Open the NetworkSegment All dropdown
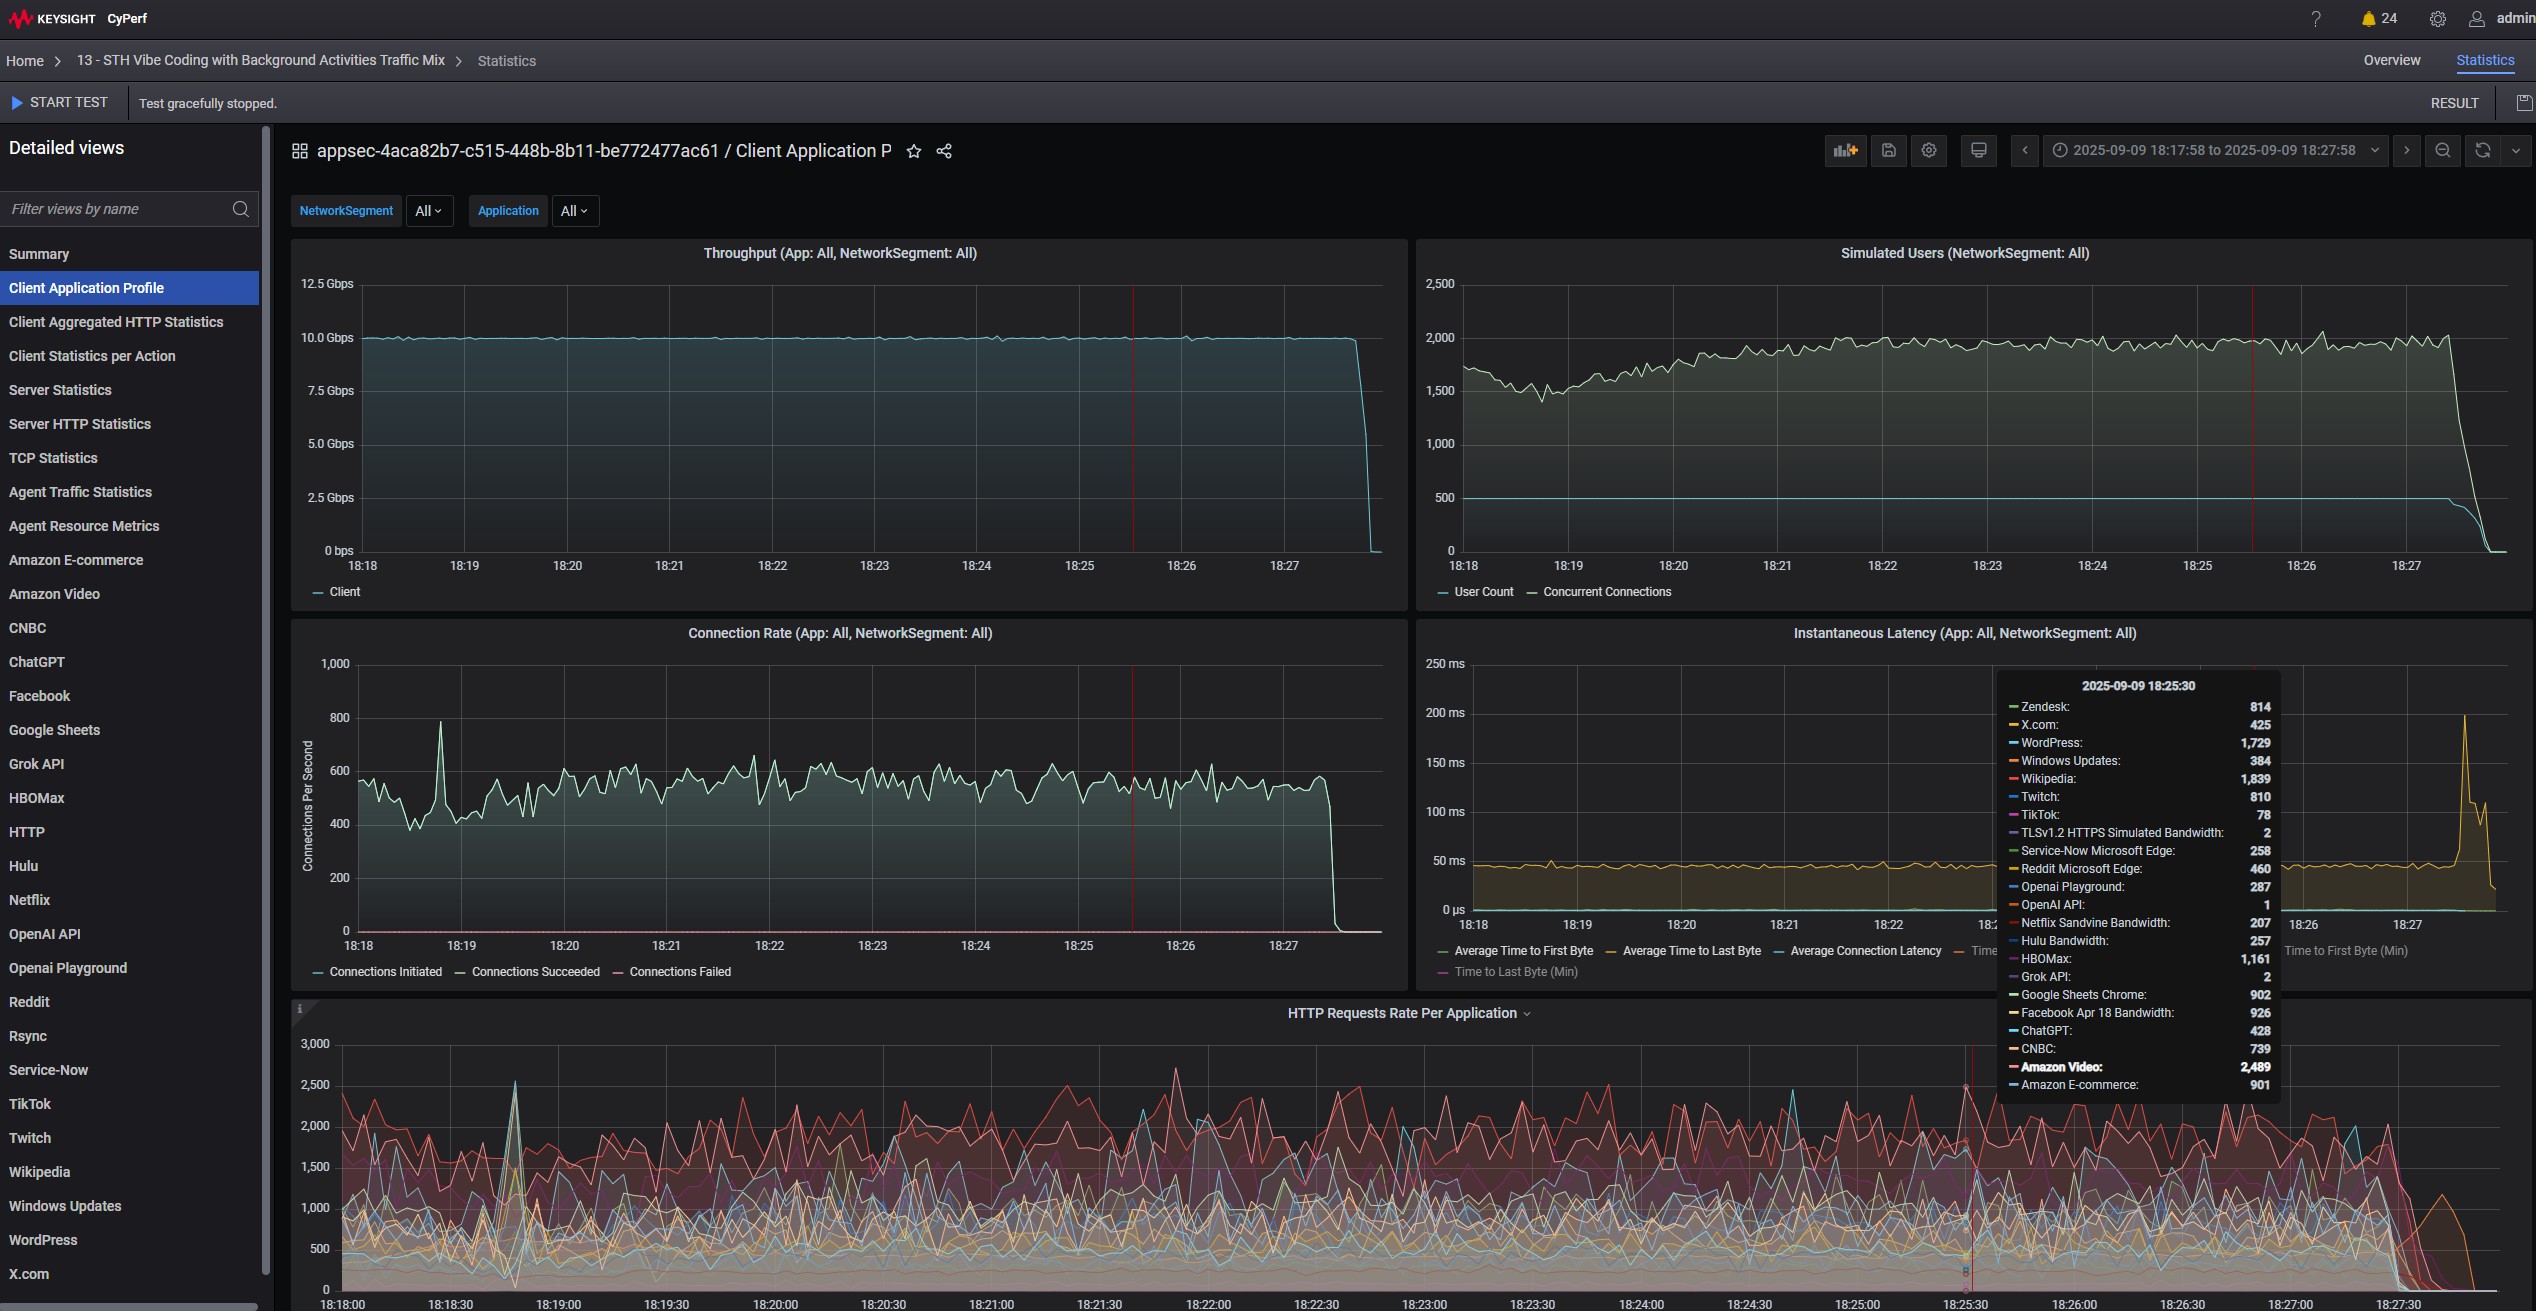The height and width of the screenshot is (1311, 2536). (429, 211)
